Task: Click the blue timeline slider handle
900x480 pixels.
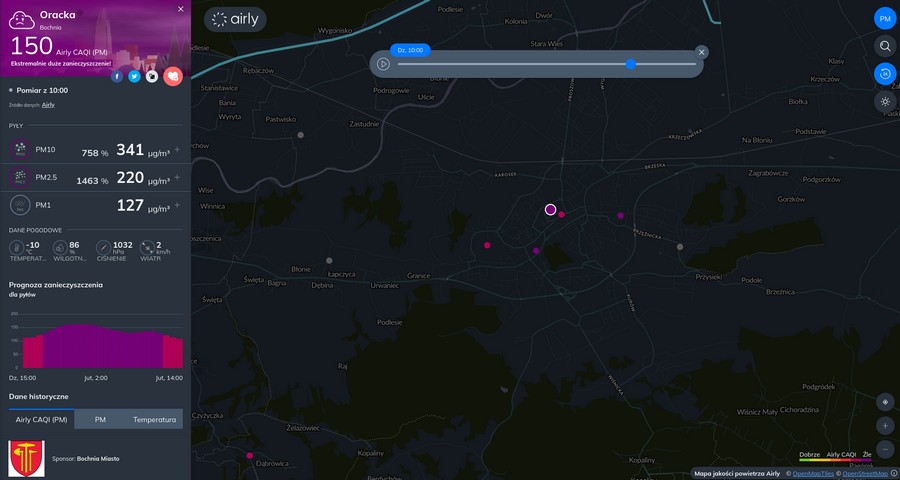Action: click(631, 64)
